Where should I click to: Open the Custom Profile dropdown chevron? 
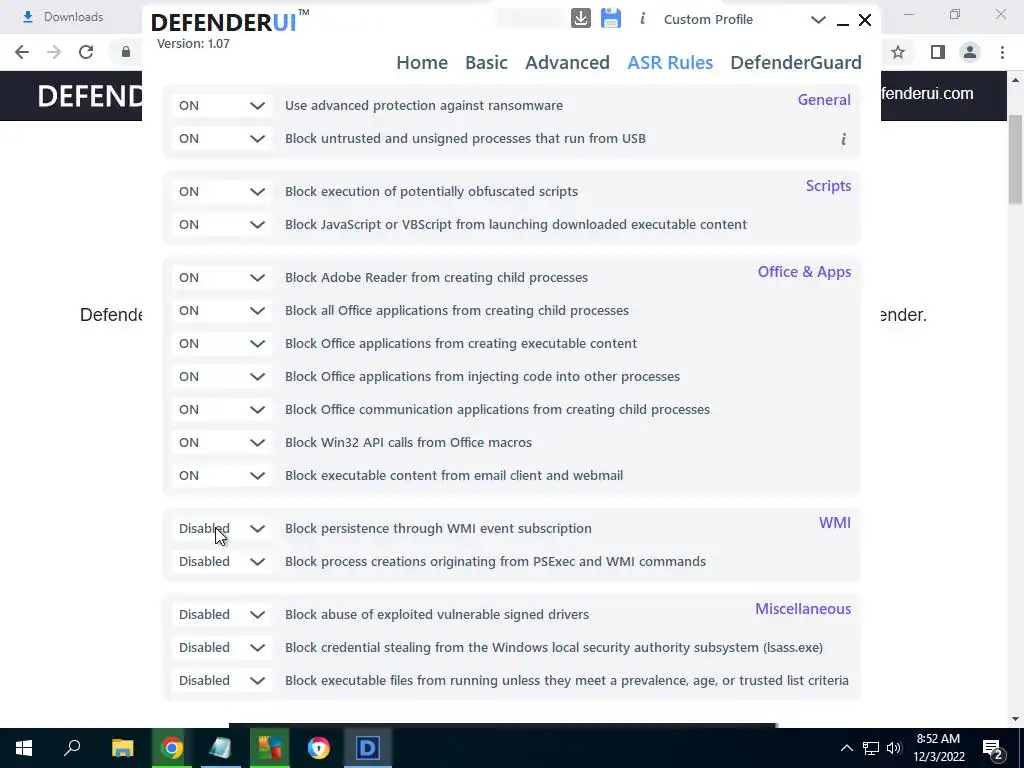click(818, 20)
